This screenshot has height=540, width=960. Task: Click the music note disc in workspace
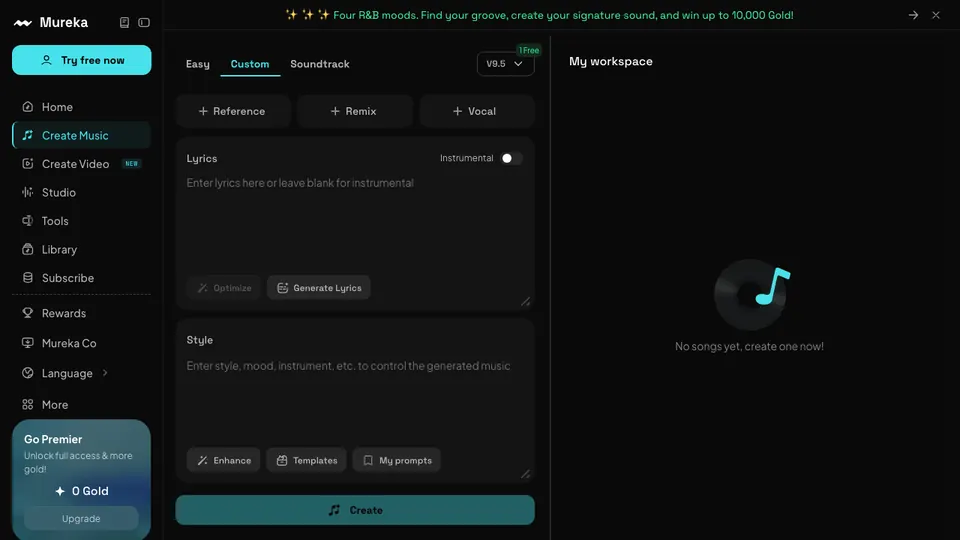752,294
